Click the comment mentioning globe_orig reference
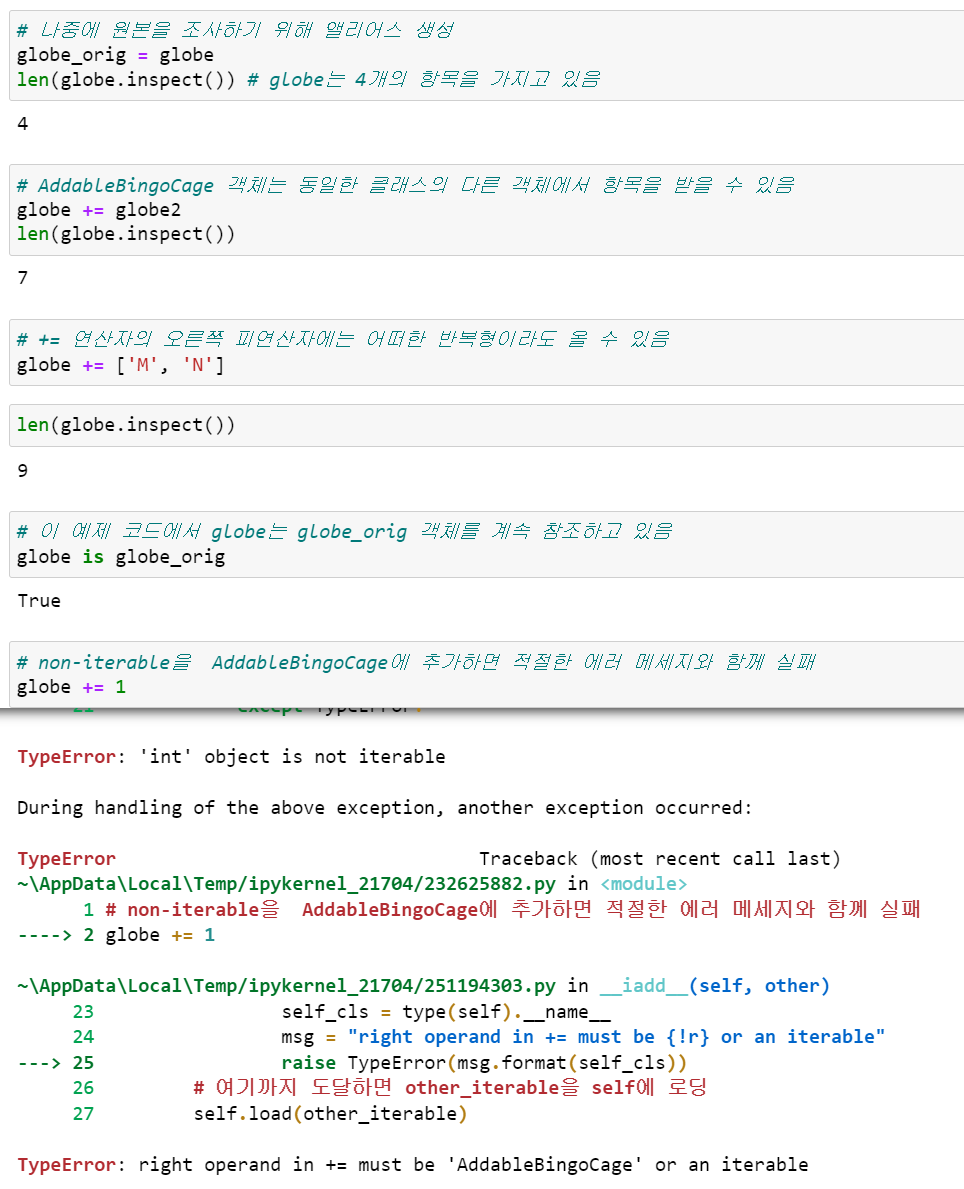 [x=345, y=532]
